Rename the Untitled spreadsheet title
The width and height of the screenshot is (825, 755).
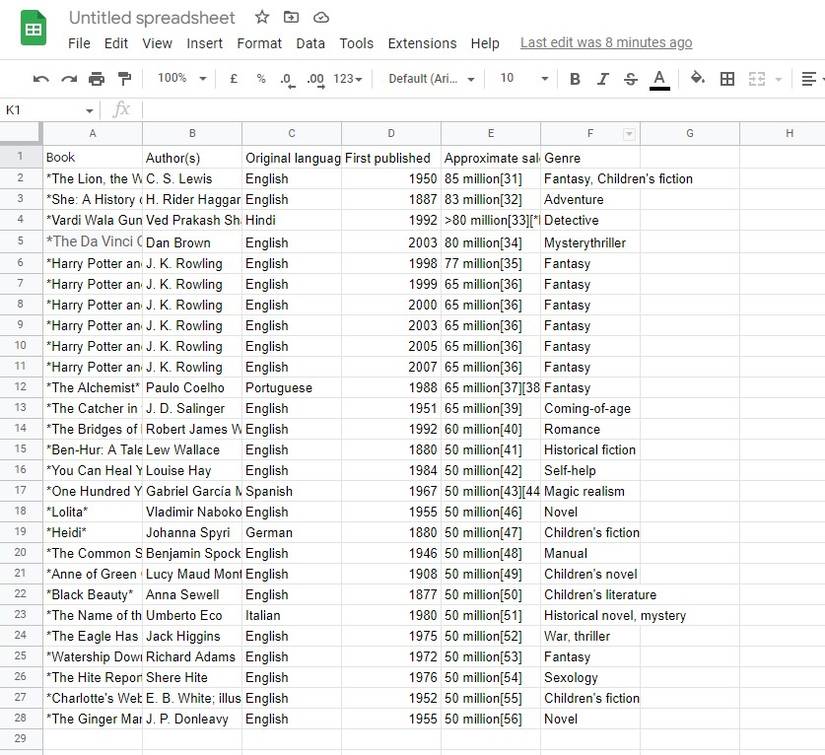(x=151, y=17)
